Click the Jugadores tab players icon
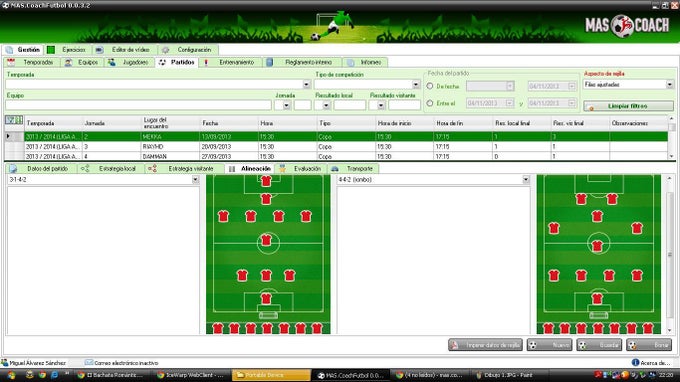 pos(111,62)
